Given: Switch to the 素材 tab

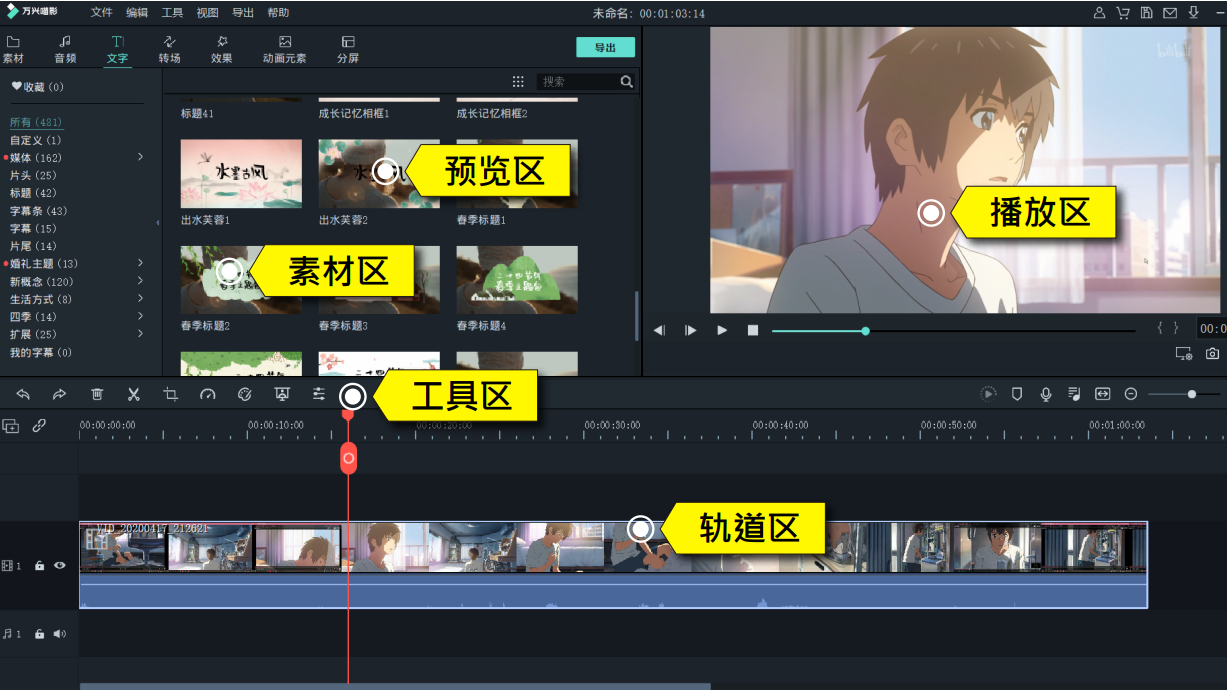Looking at the screenshot, I should click(14, 49).
